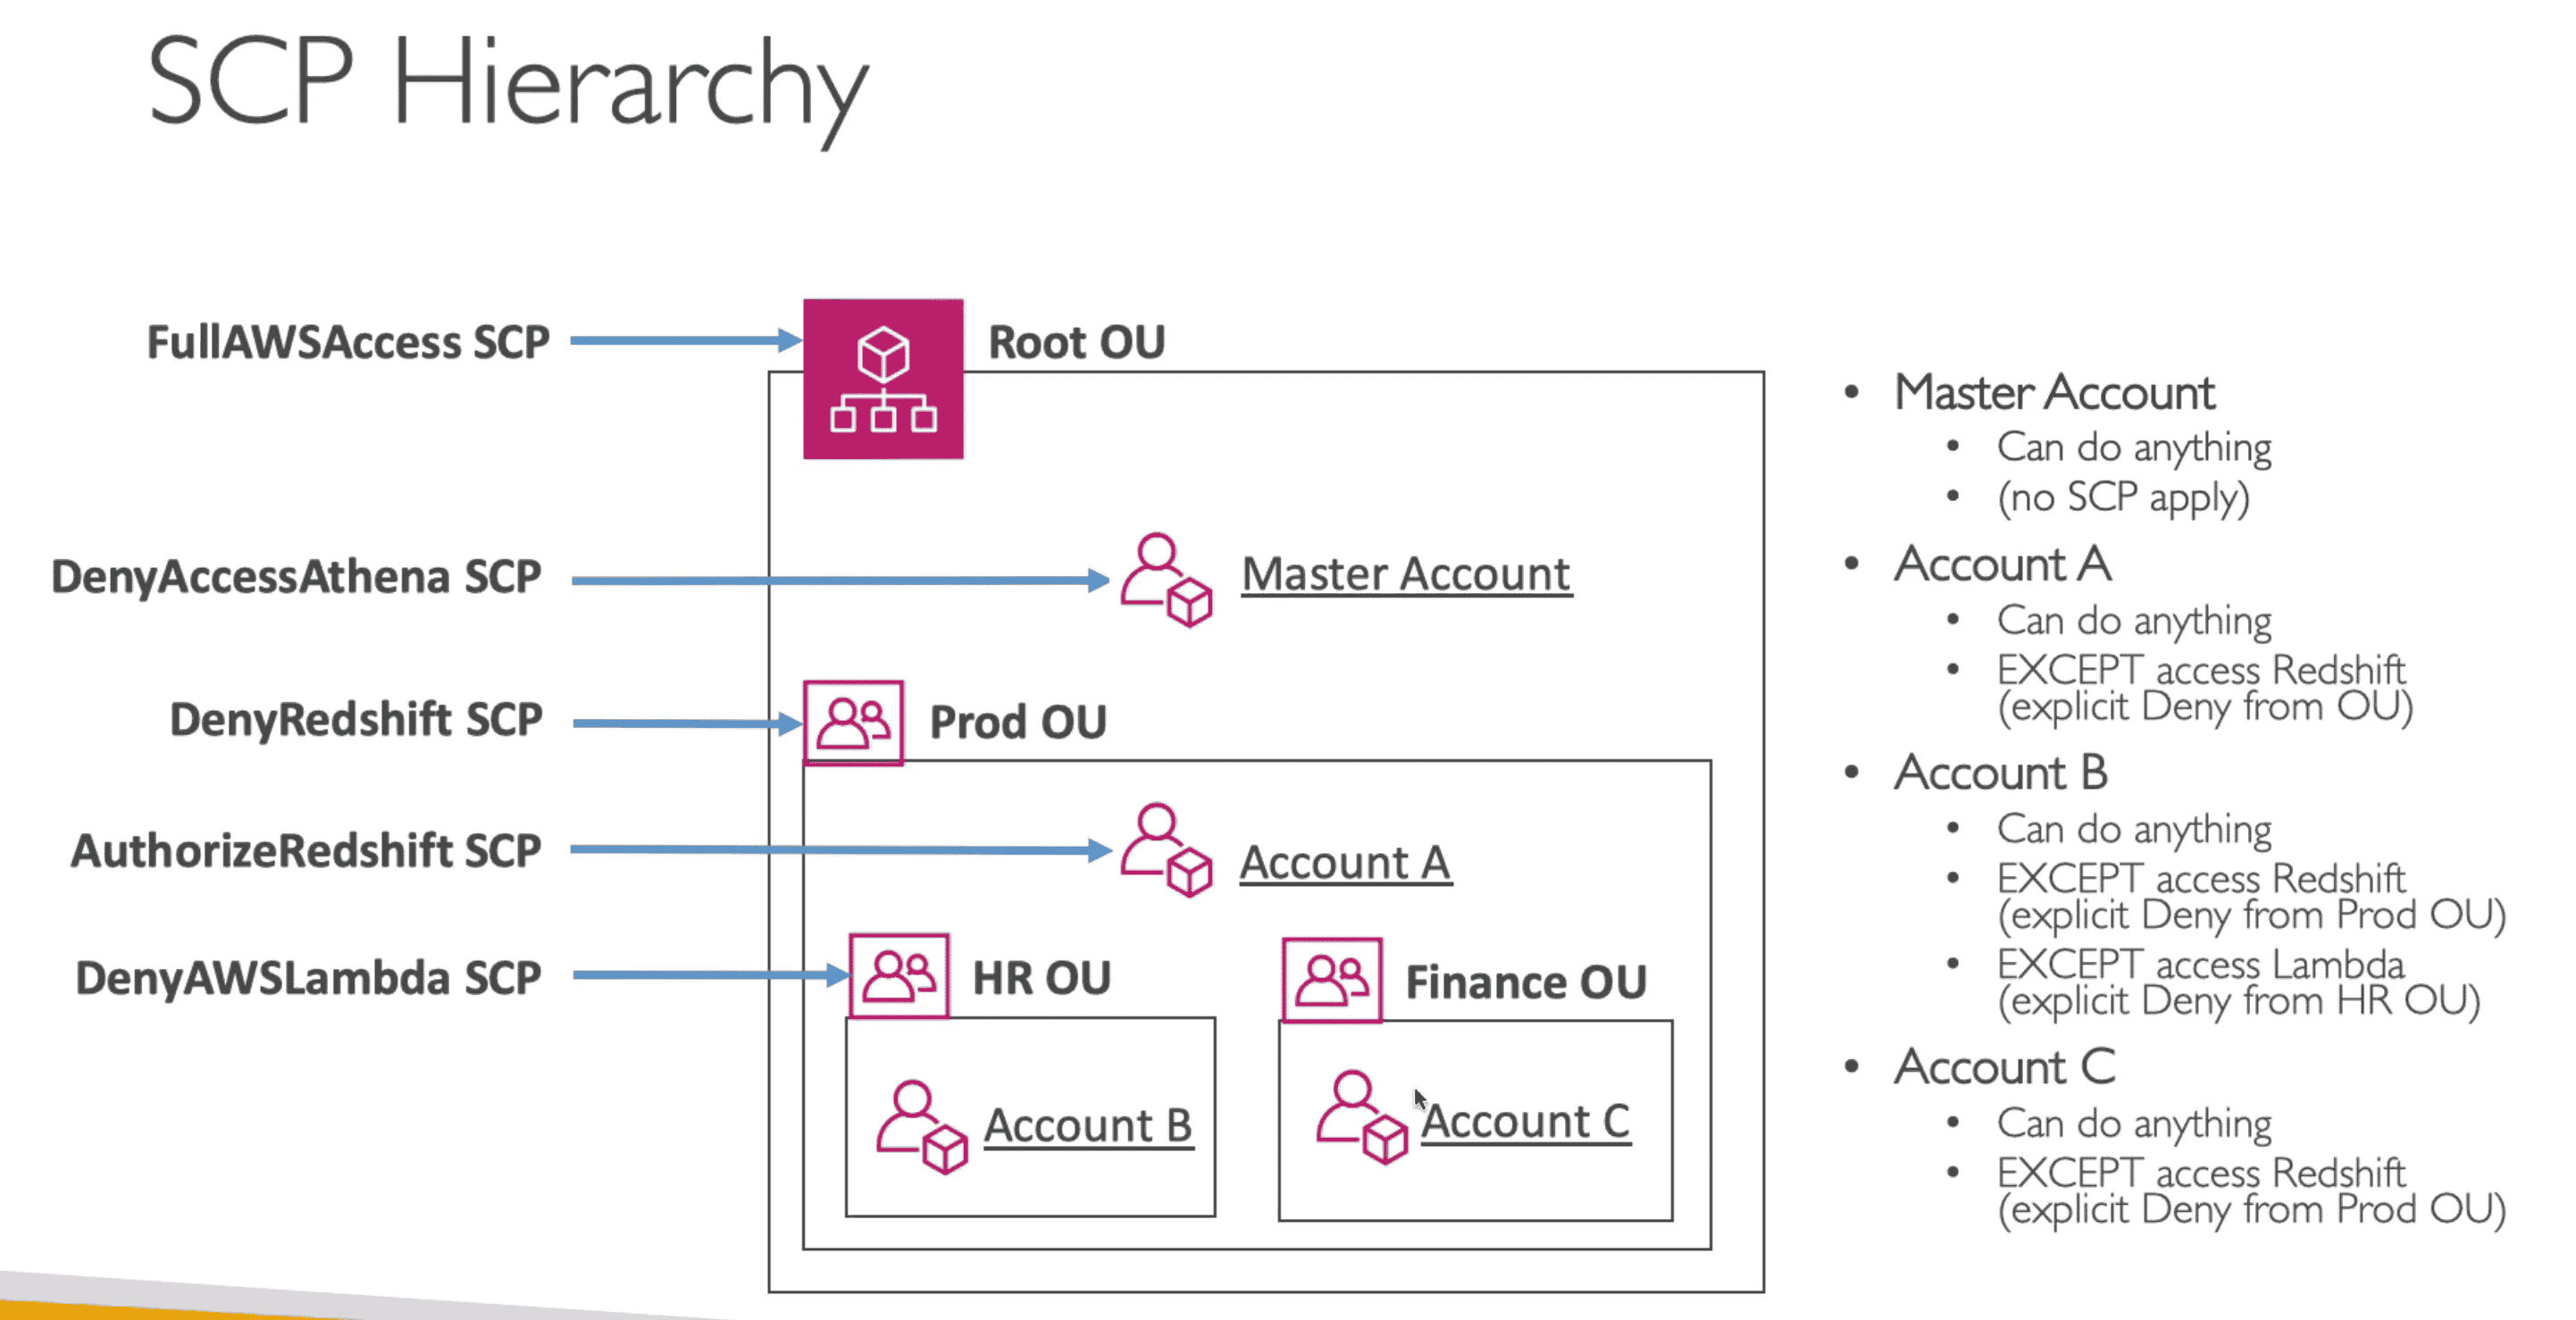Click the Account A user icon
Image resolution: width=2576 pixels, height=1320 pixels.
pos(1165,850)
